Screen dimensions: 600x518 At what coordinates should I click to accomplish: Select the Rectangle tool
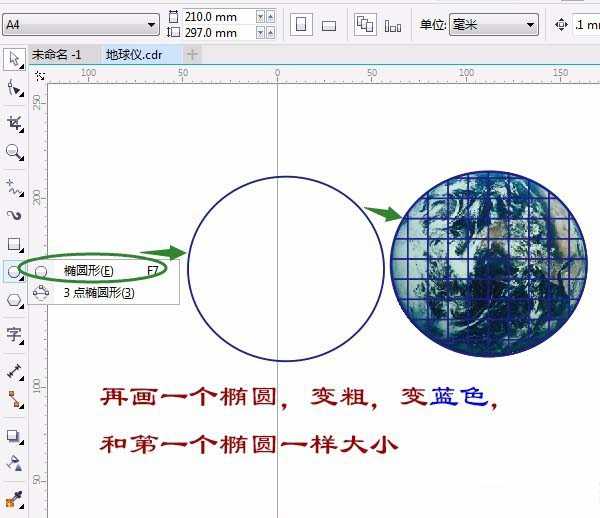14,244
